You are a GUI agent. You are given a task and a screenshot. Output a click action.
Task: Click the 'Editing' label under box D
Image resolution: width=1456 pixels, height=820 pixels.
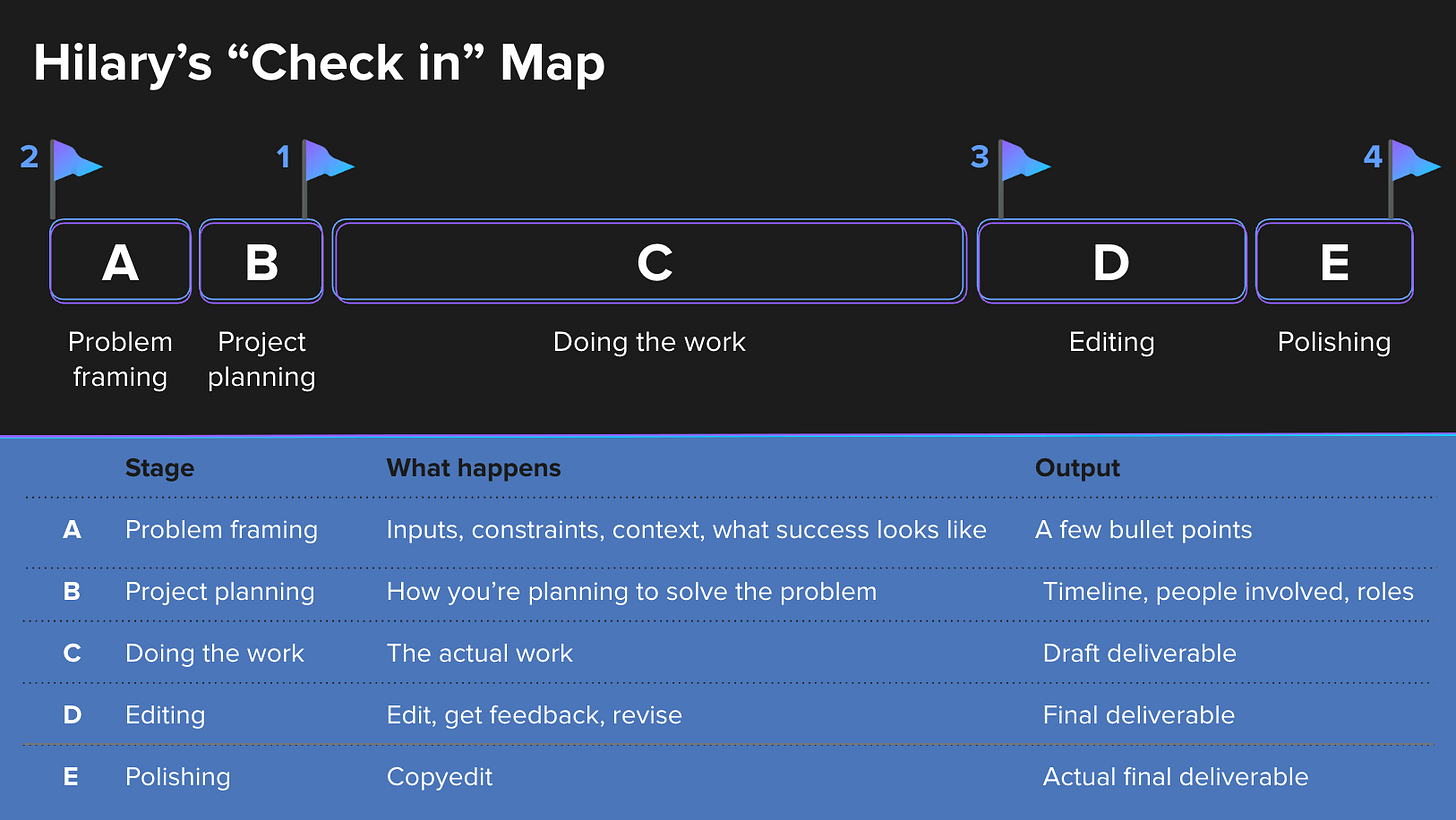click(x=1111, y=342)
